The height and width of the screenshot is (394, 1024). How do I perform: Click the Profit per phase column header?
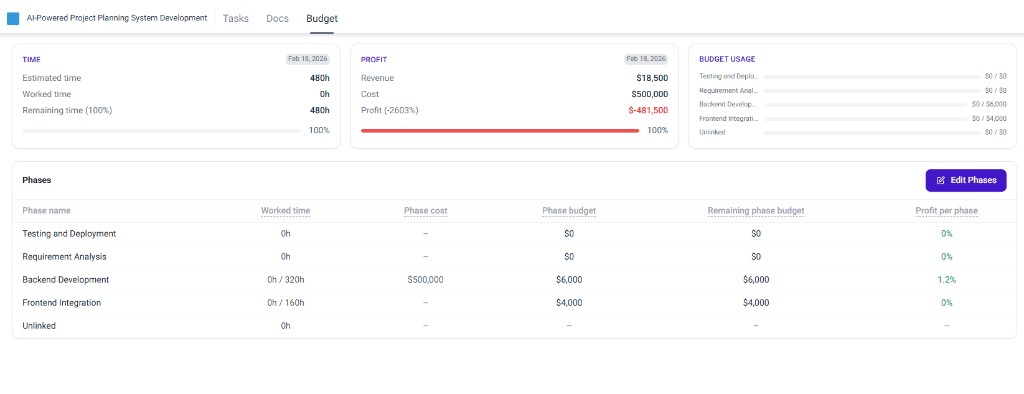[946, 211]
